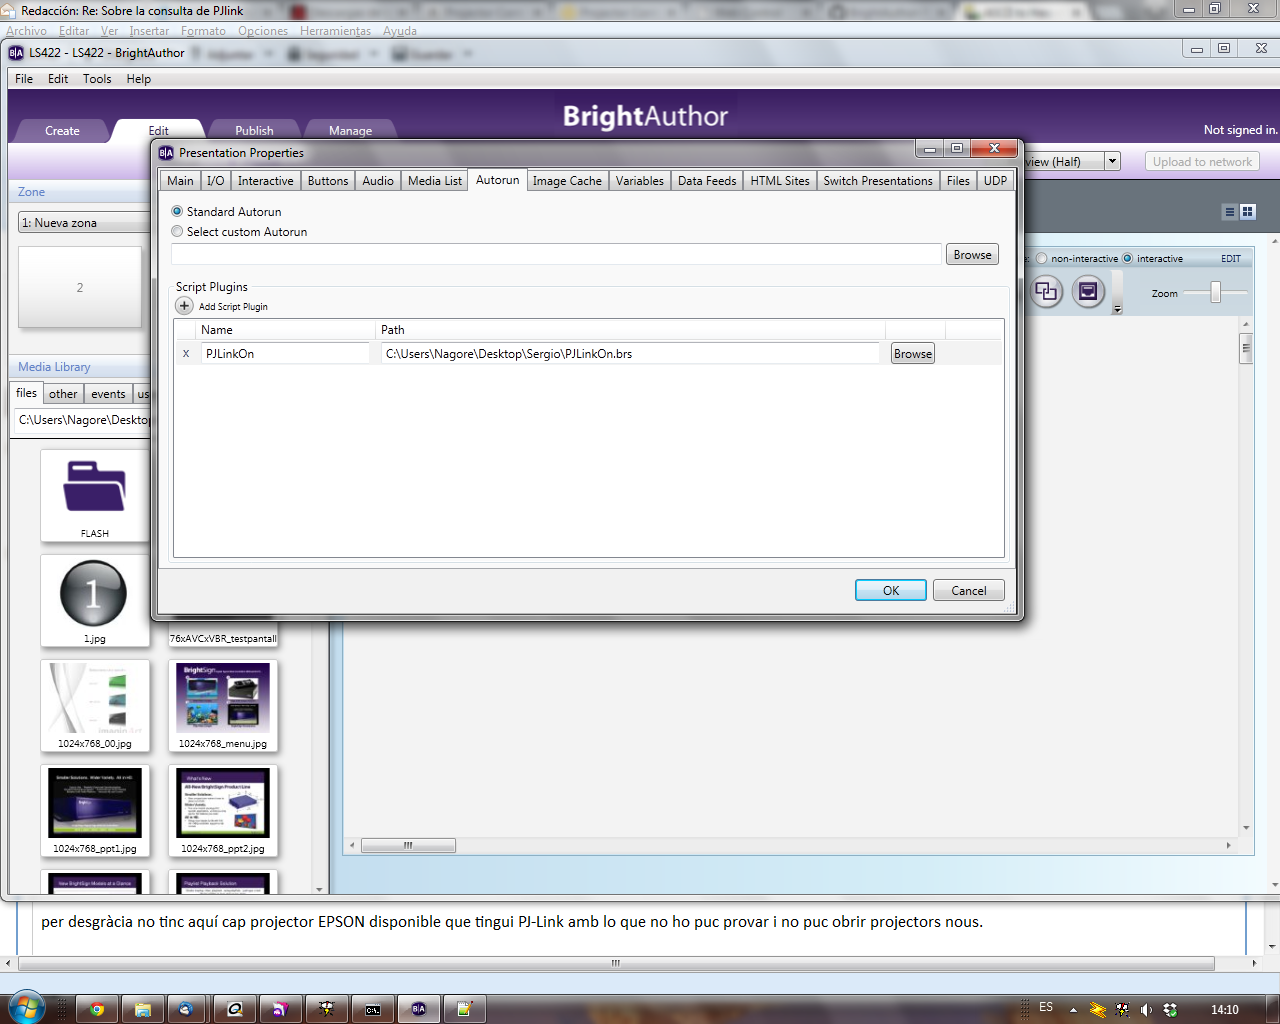
Task: Switch to the Files properties tab
Action: coord(958,181)
